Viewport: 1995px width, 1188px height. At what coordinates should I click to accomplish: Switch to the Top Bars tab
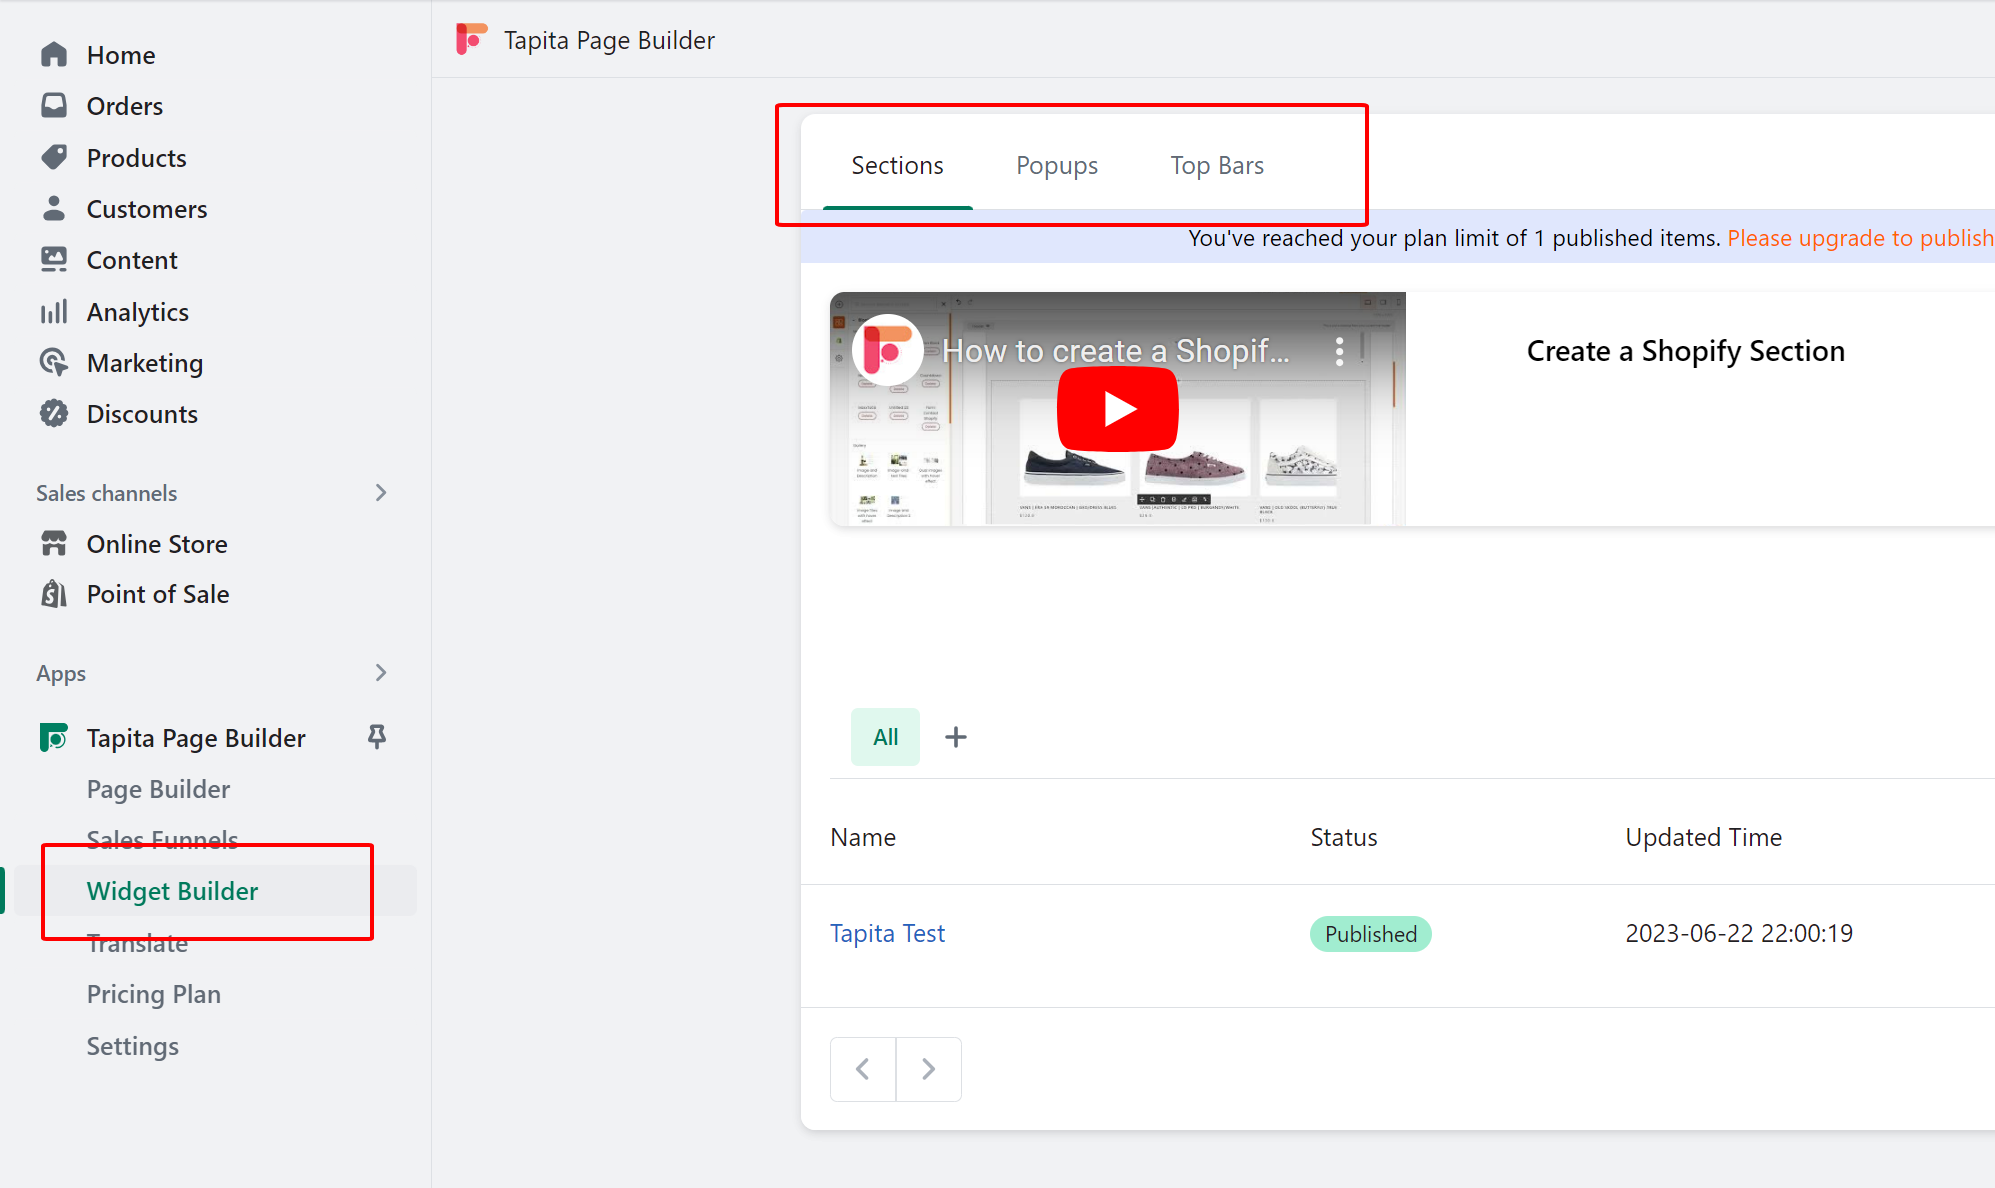[1217, 166]
